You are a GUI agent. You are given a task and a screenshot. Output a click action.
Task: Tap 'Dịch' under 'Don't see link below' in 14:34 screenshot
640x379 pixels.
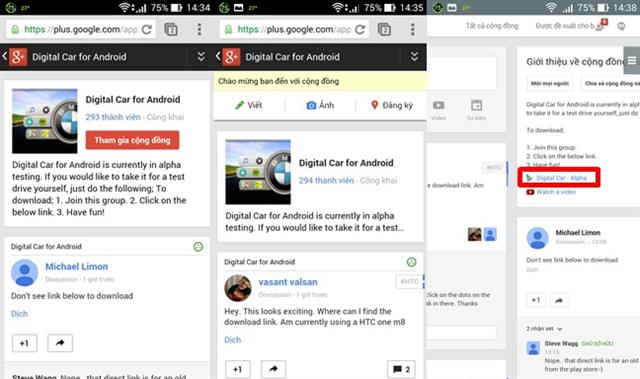pyautogui.click(x=19, y=314)
